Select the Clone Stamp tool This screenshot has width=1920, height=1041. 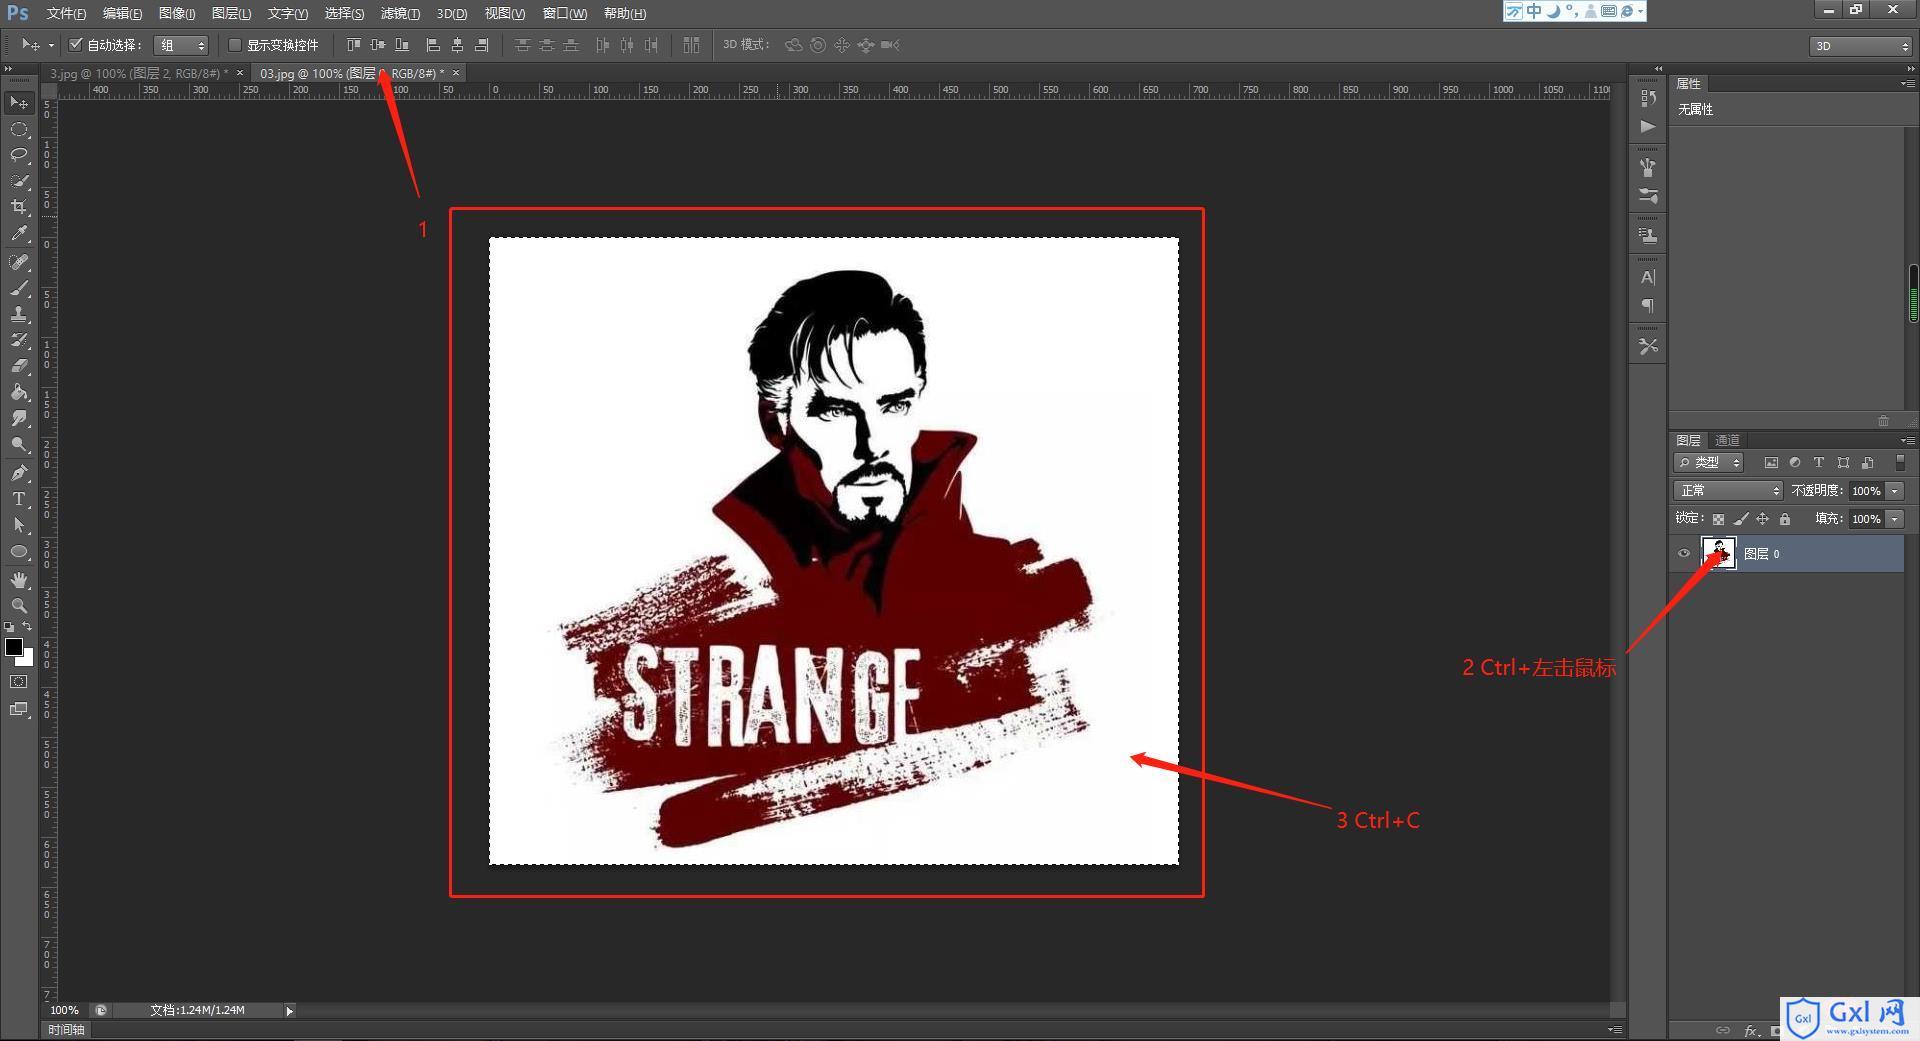(19, 314)
